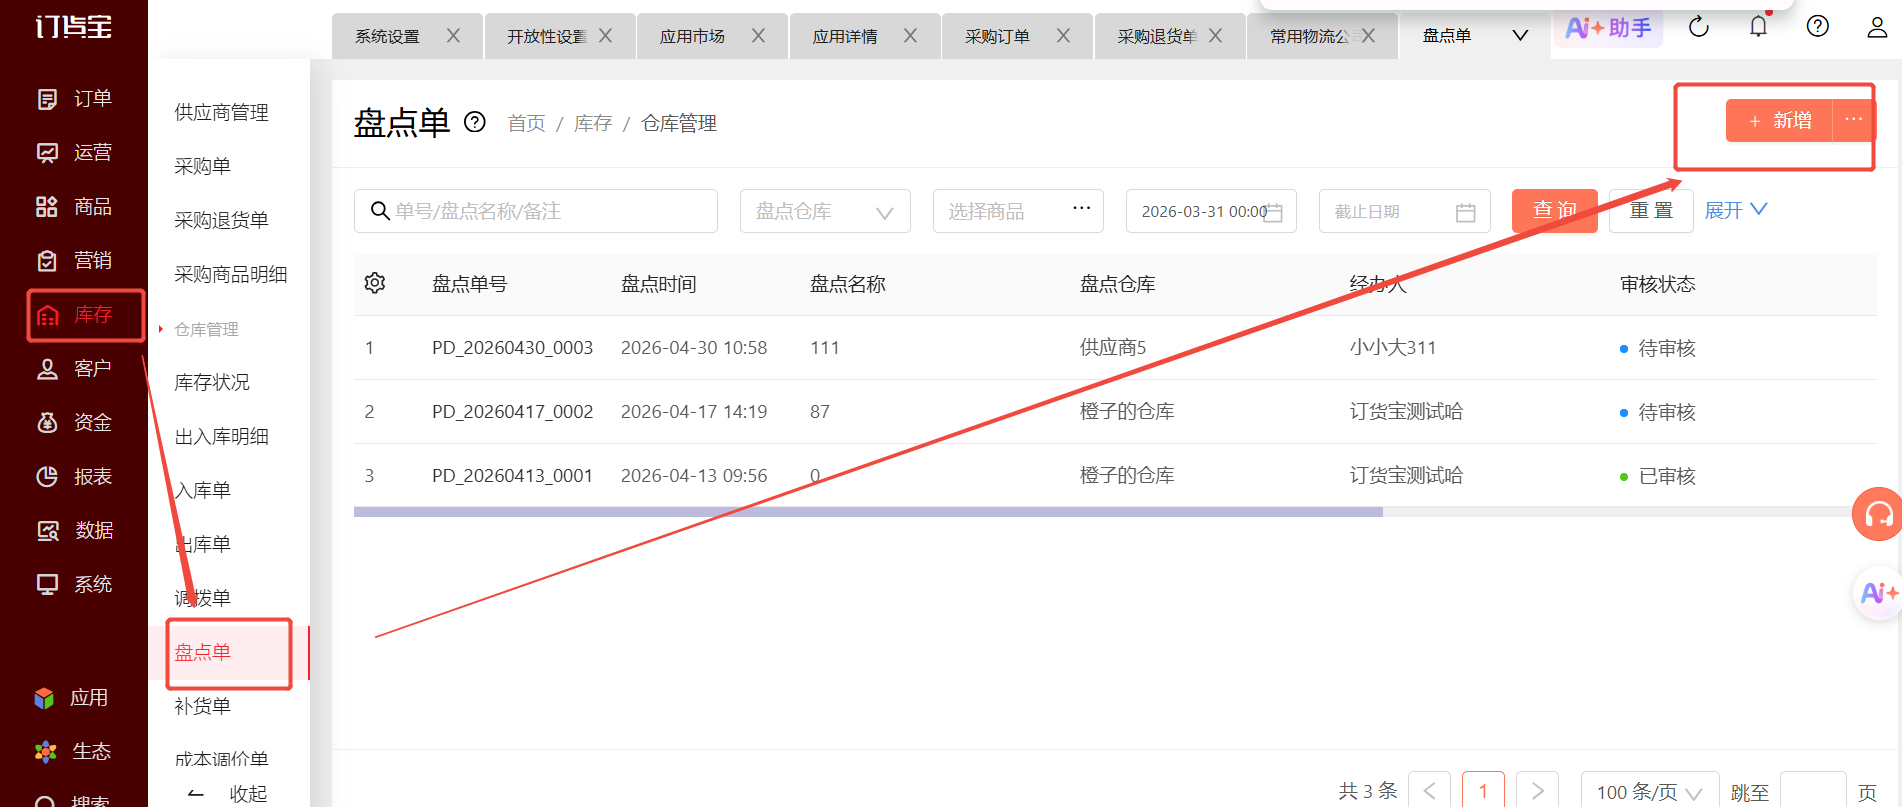Select page 1 in pagination
1902x807 pixels.
pos(1483,791)
